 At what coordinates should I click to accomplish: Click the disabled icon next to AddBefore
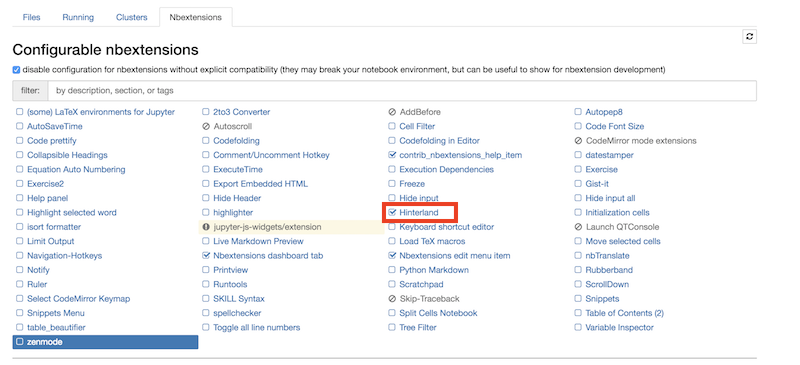point(392,112)
